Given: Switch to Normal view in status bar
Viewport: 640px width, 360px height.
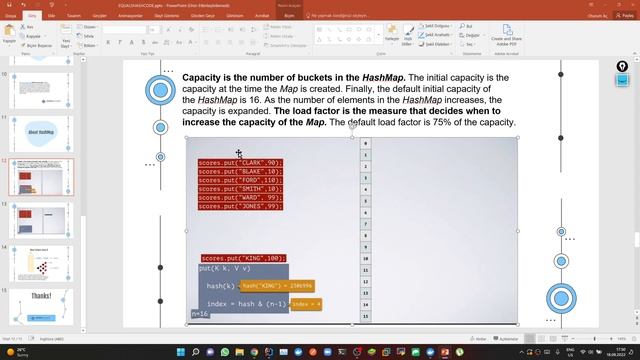Looking at the screenshot, I should pos(529,339).
